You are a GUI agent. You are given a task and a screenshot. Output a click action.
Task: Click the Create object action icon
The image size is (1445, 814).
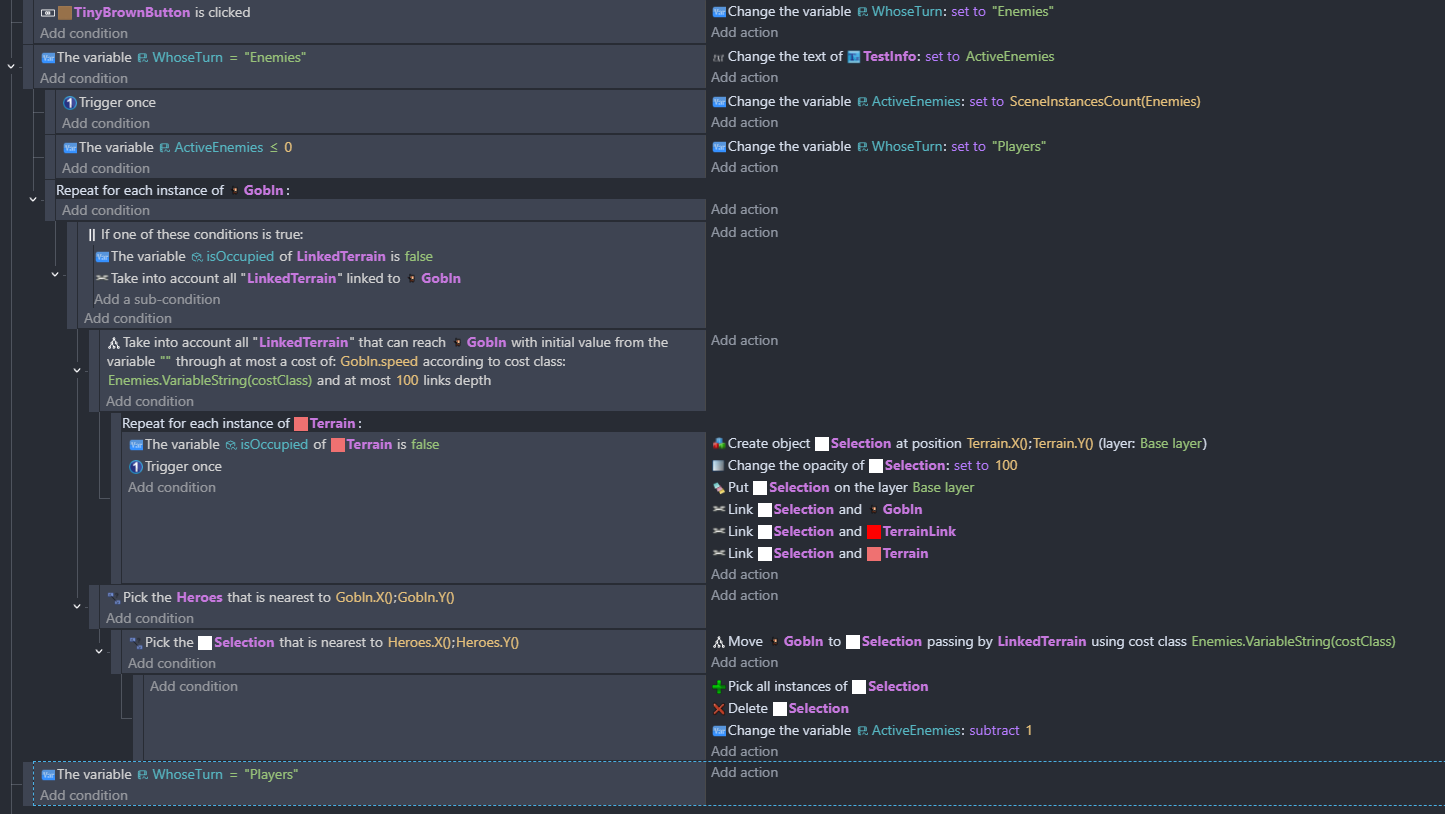718,444
